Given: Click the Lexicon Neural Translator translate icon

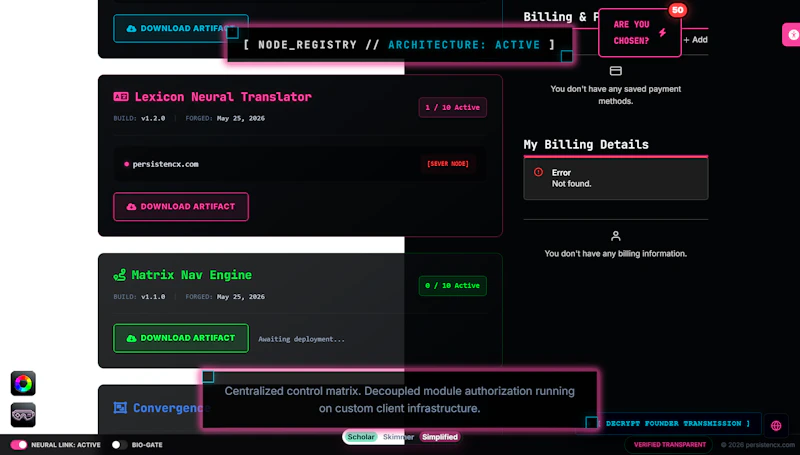Looking at the screenshot, I should click(121, 96).
